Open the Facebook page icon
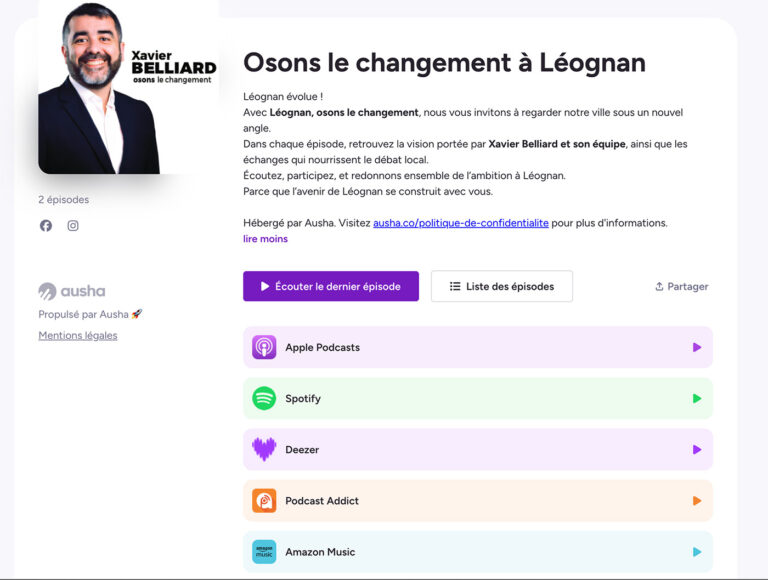This screenshot has height=580, width=768. click(46, 226)
